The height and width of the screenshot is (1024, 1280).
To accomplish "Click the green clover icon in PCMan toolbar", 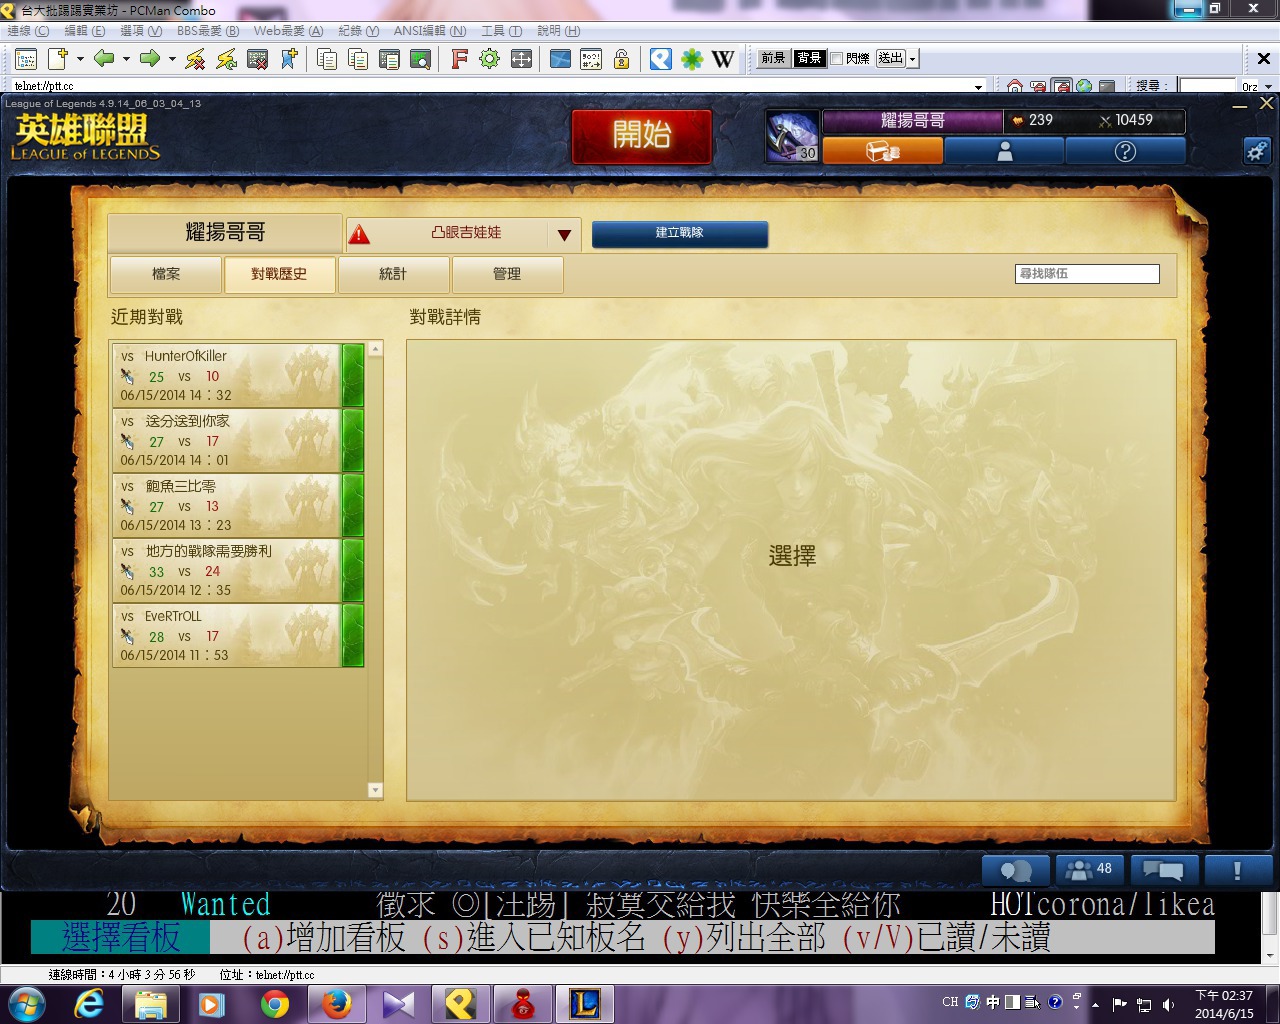I will (691, 59).
